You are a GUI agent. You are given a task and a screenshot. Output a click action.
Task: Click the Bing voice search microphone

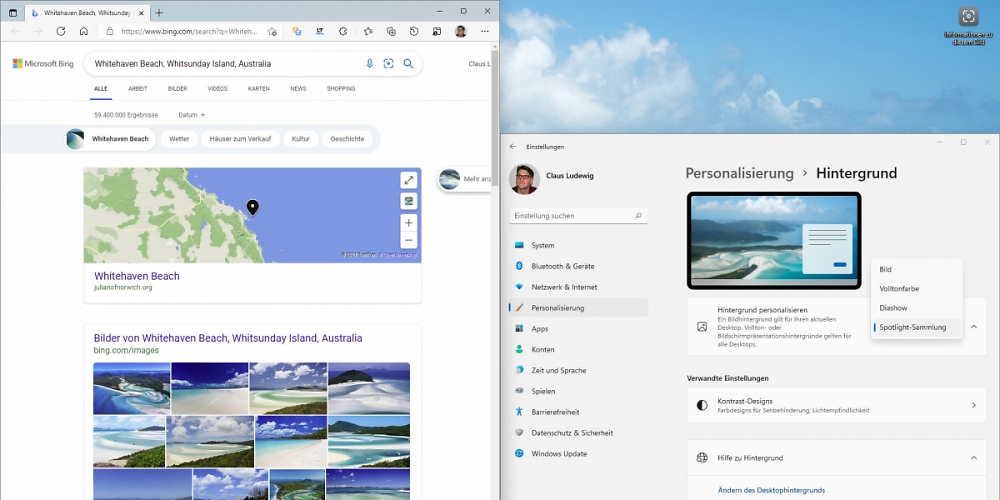click(x=369, y=64)
